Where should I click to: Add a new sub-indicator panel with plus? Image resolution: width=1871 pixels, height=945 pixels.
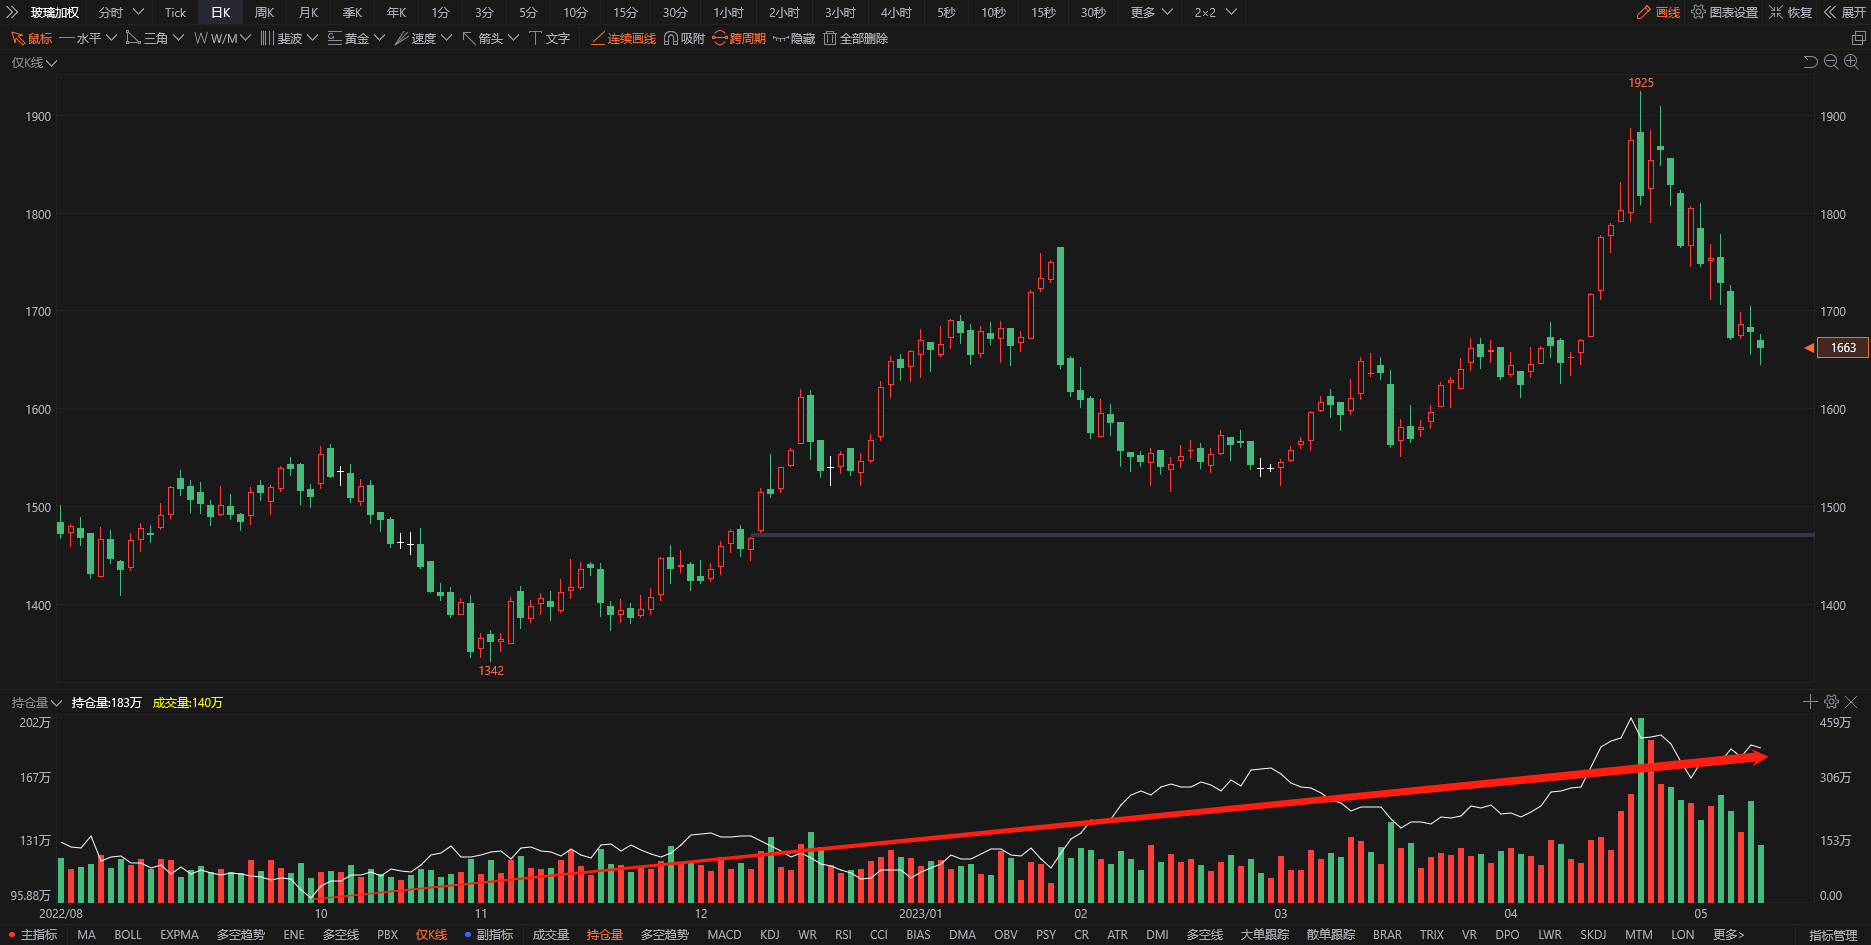point(1810,702)
